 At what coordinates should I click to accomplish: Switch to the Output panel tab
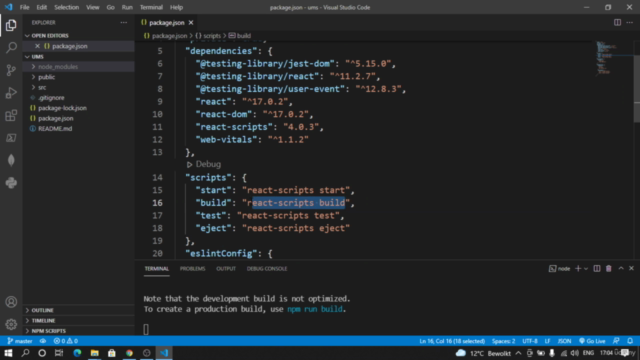(226, 269)
